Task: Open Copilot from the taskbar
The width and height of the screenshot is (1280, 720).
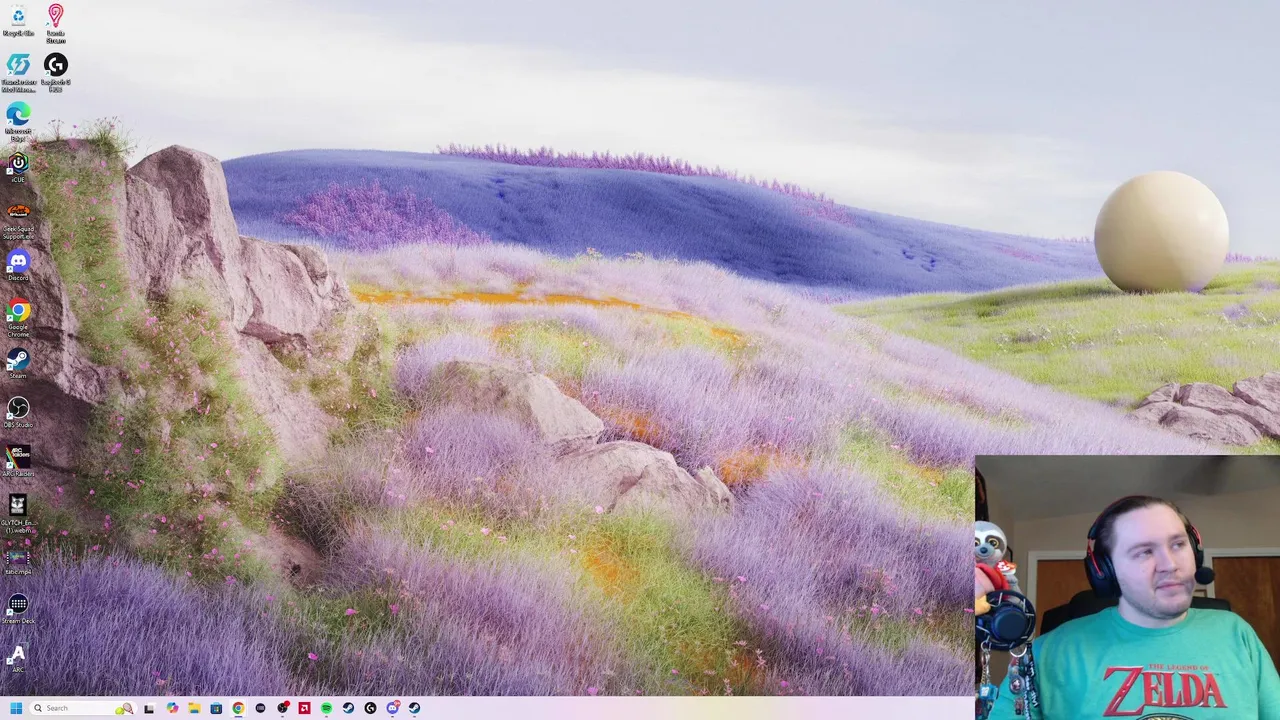Action: [172, 708]
